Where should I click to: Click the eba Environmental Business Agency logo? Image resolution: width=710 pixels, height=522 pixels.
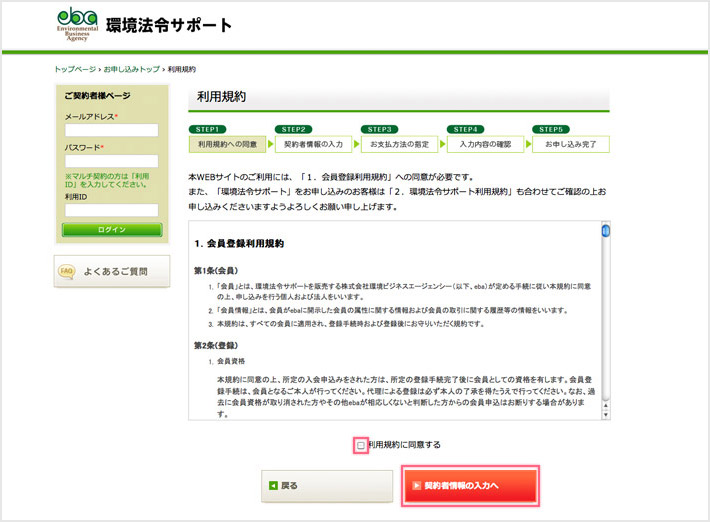(x=77, y=25)
